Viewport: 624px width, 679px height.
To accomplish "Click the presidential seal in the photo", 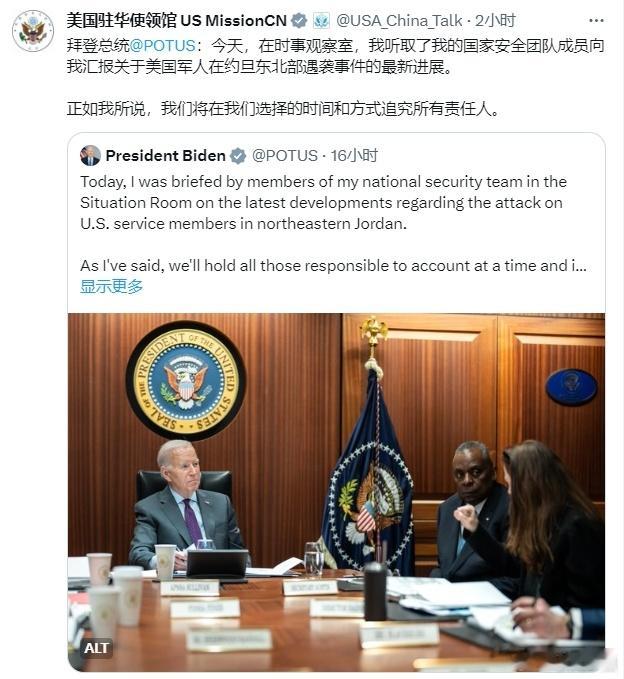I will click(x=186, y=381).
